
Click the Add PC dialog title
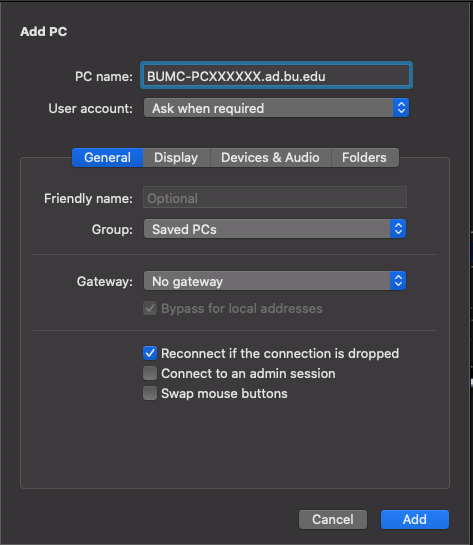point(44,32)
